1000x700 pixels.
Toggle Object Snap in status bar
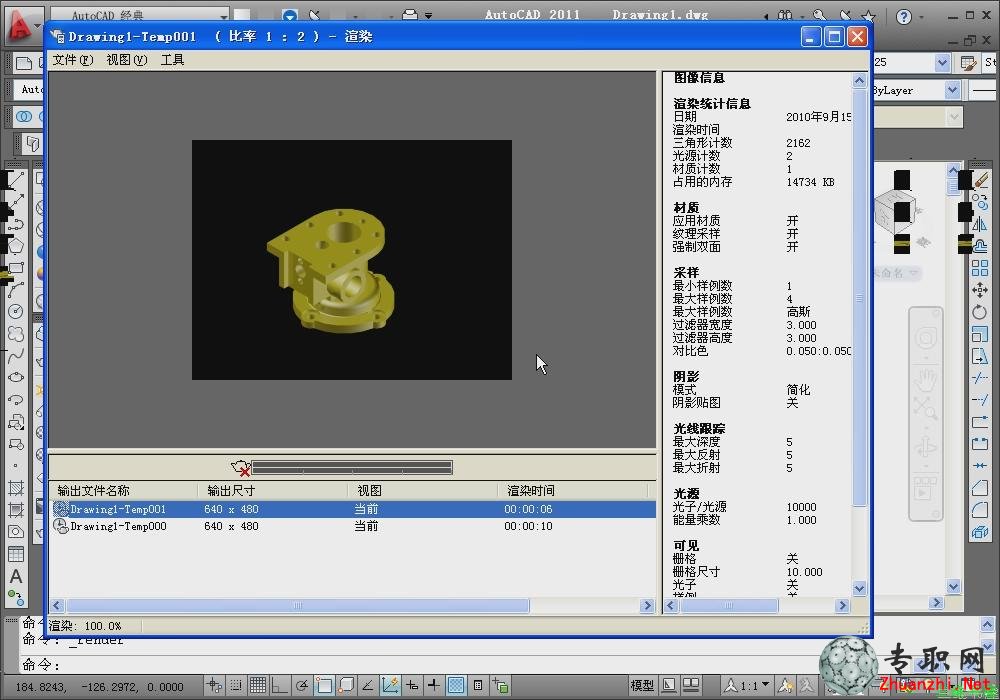pos(324,685)
